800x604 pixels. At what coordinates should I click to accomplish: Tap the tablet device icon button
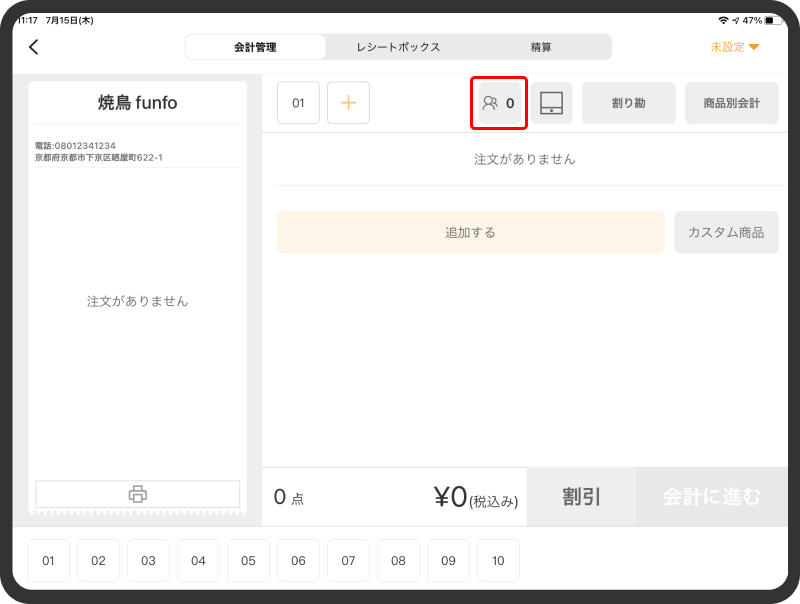click(x=552, y=103)
